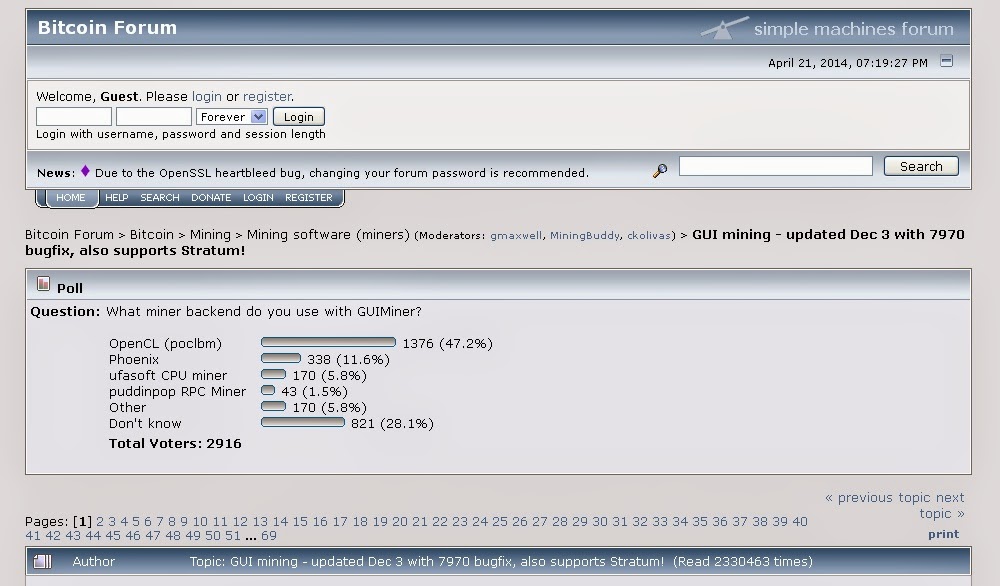Viewport: 1000px width, 586px height.
Task: Go to Bitcoin Forum breadcrumb link
Action: [69, 235]
